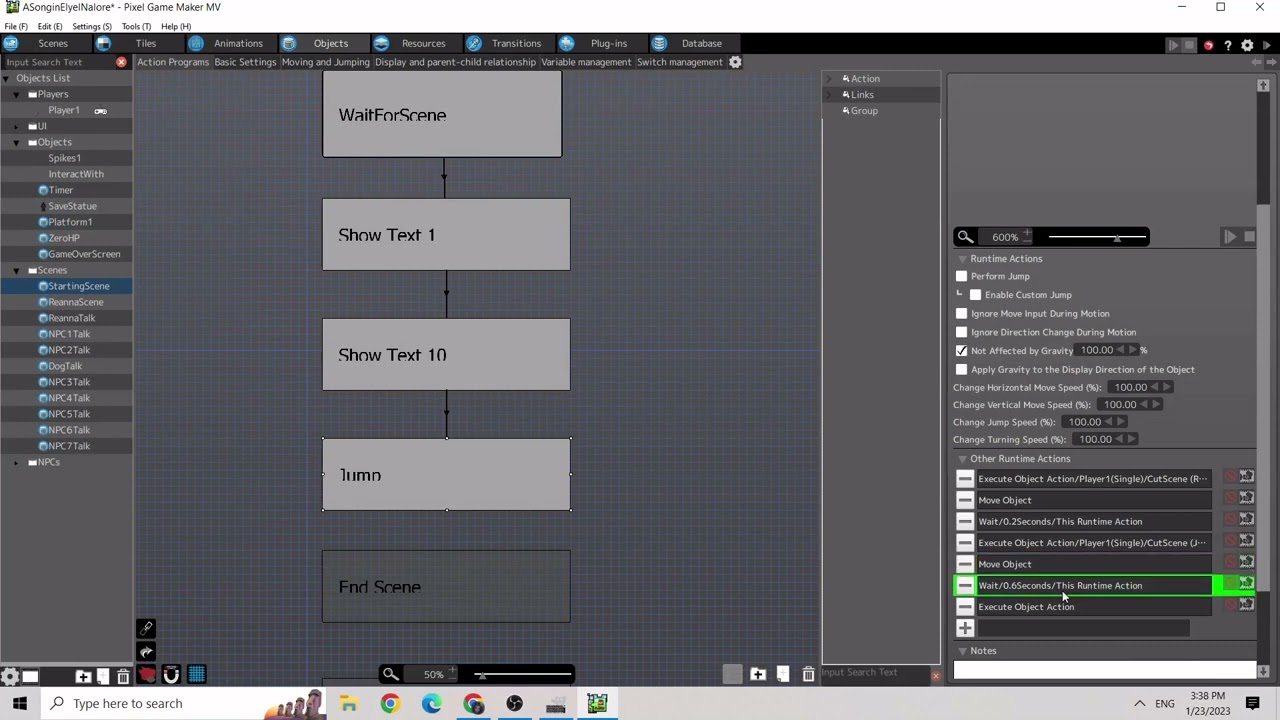Uncheck Not Affected by Gravity

[x=961, y=351]
